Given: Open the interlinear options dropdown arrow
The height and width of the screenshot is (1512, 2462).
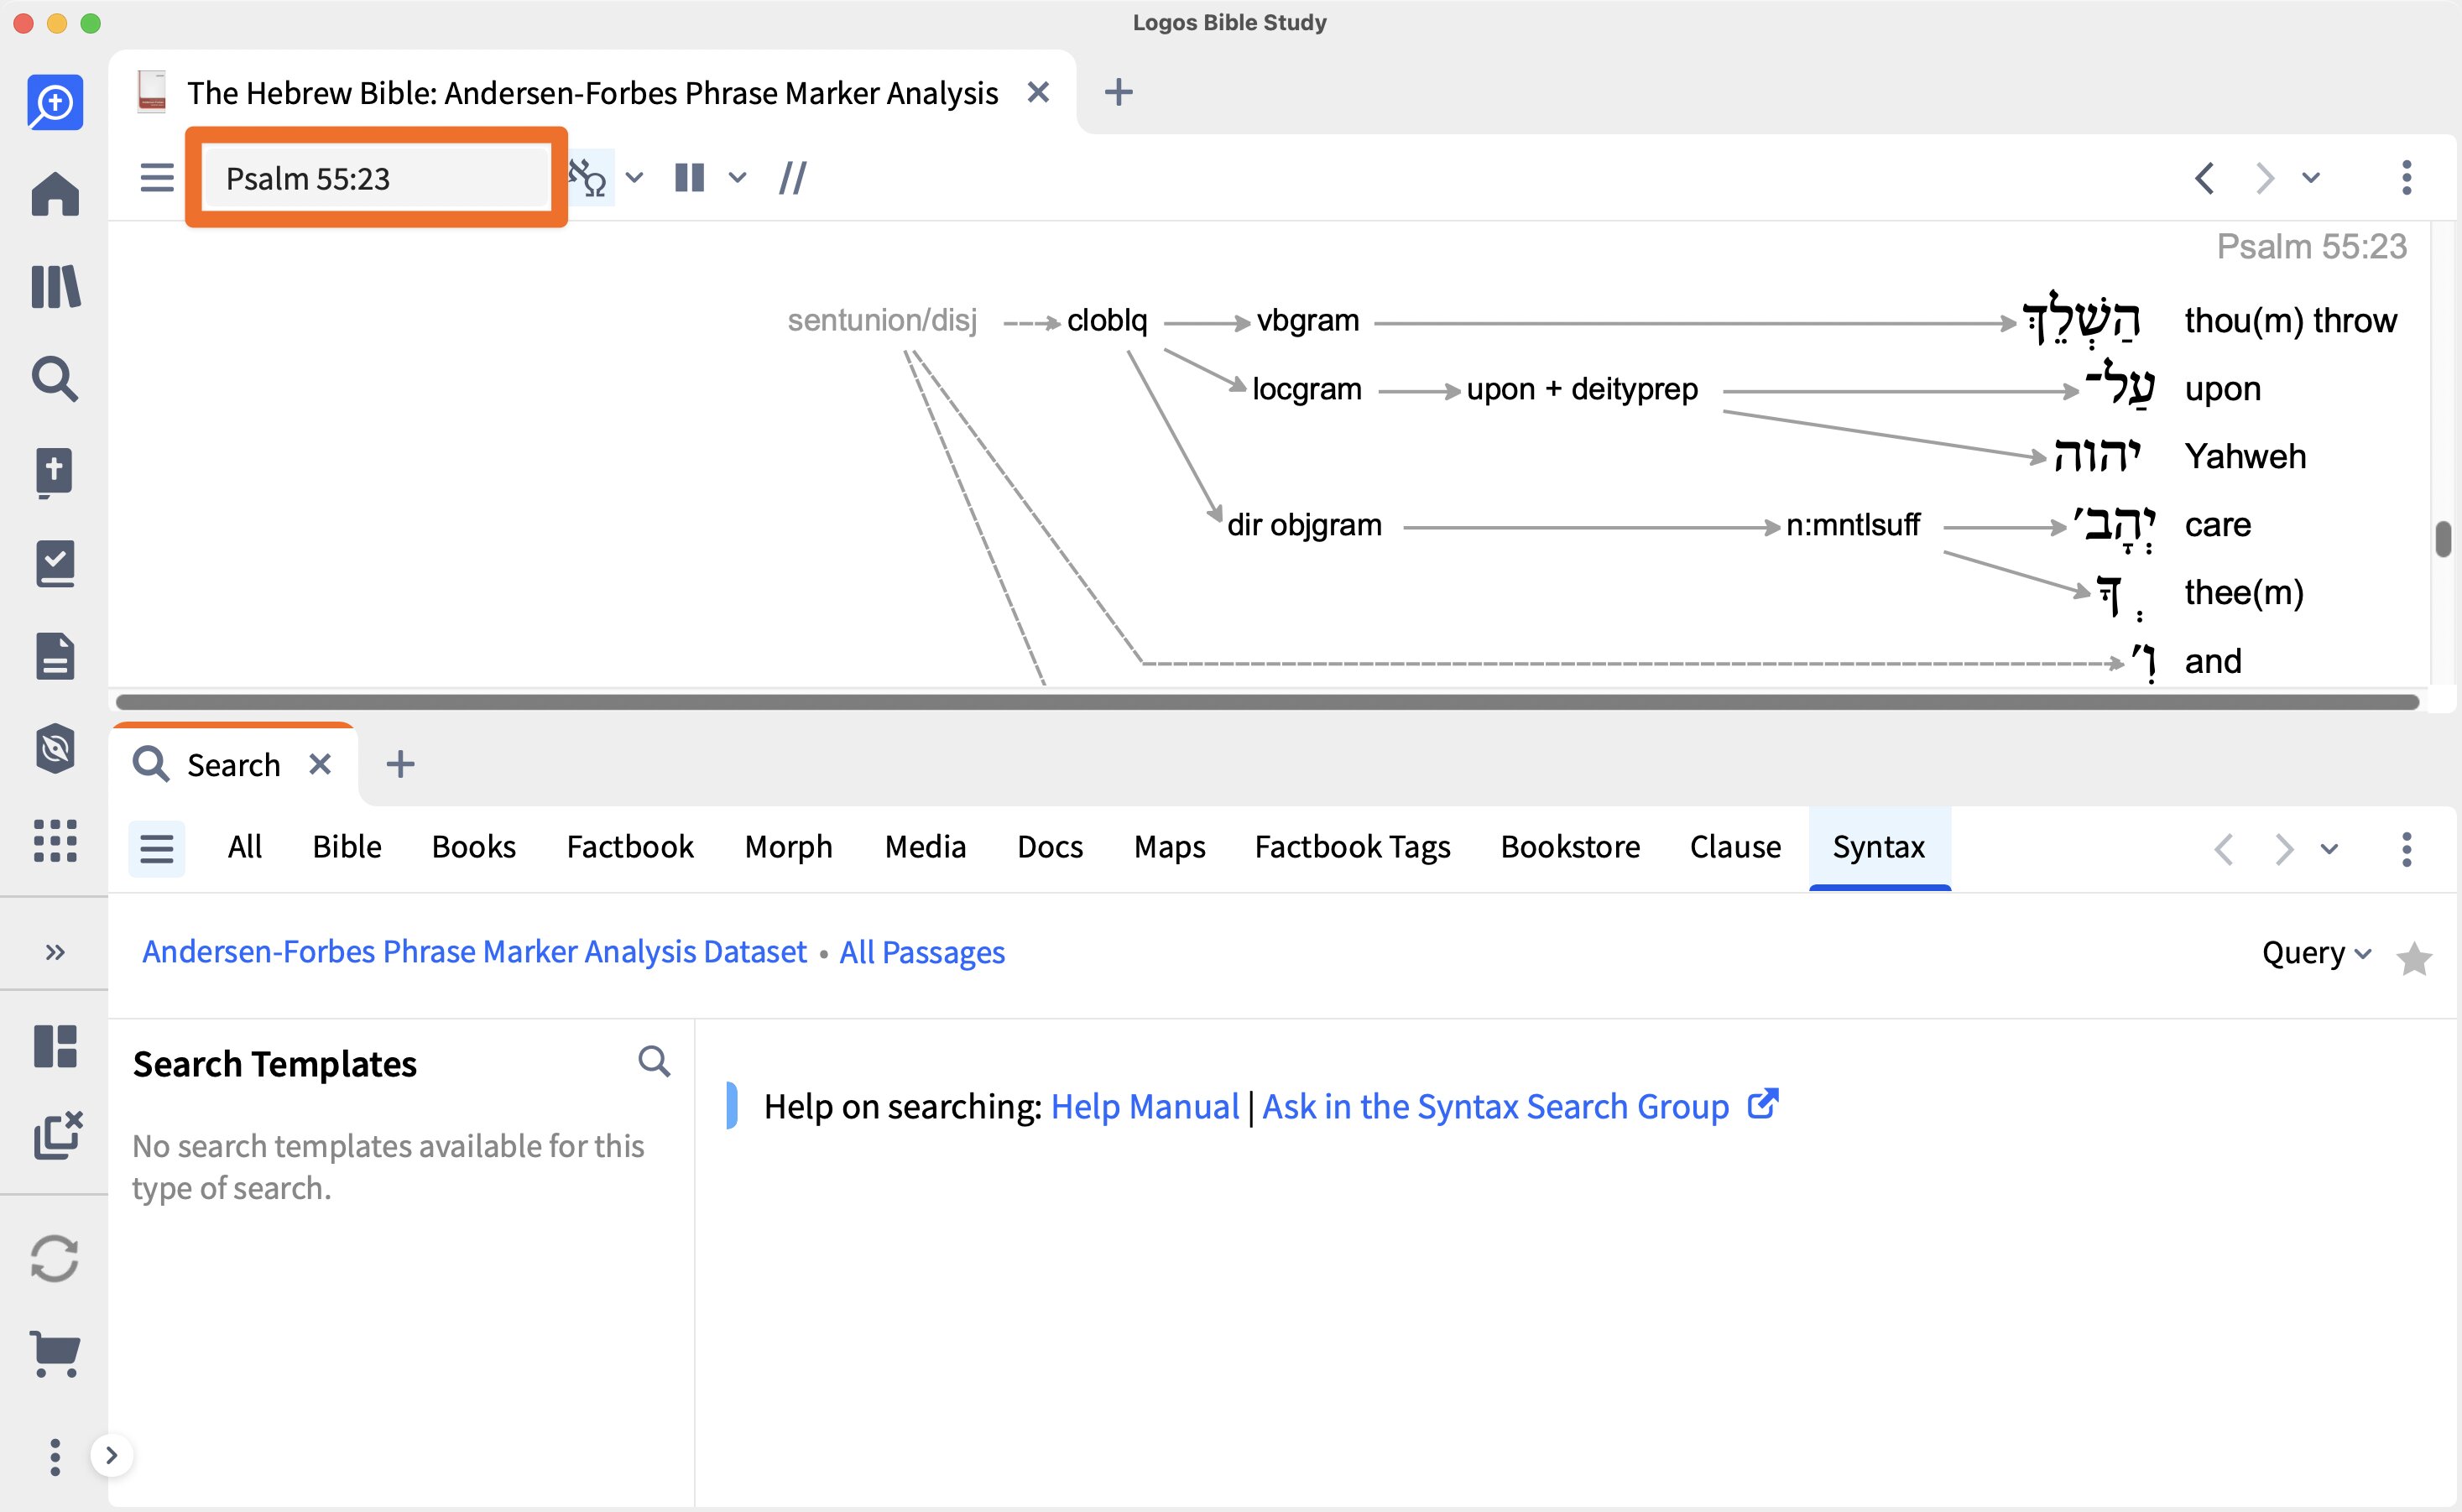Looking at the screenshot, I should 634,178.
